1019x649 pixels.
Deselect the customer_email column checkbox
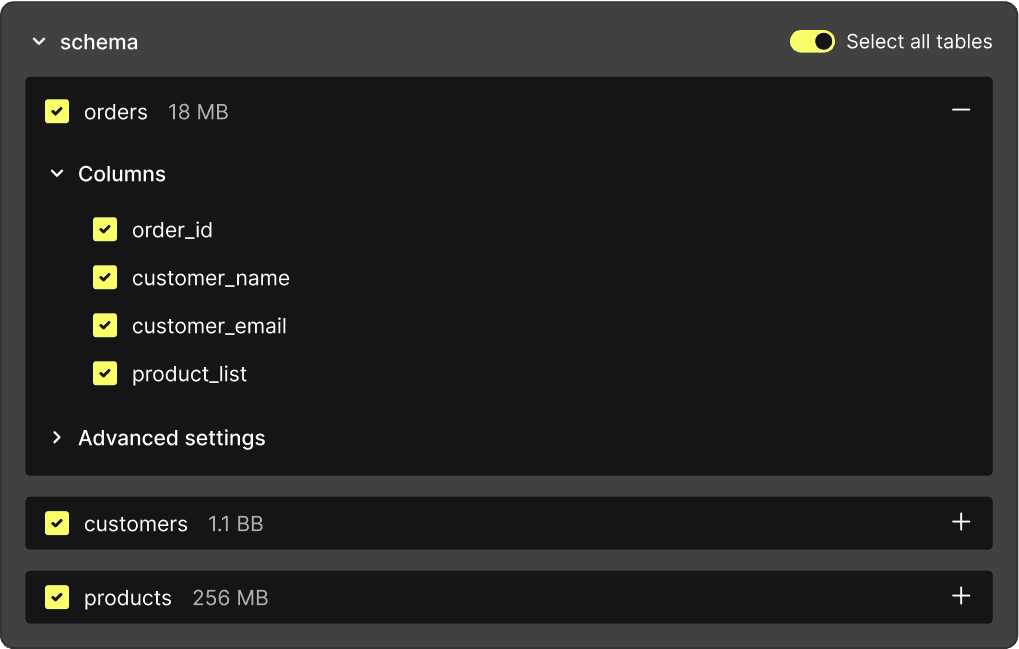105,326
